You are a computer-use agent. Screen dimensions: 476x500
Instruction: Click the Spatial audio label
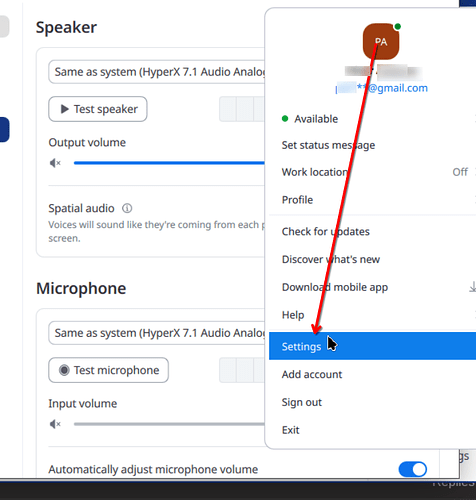click(81, 208)
